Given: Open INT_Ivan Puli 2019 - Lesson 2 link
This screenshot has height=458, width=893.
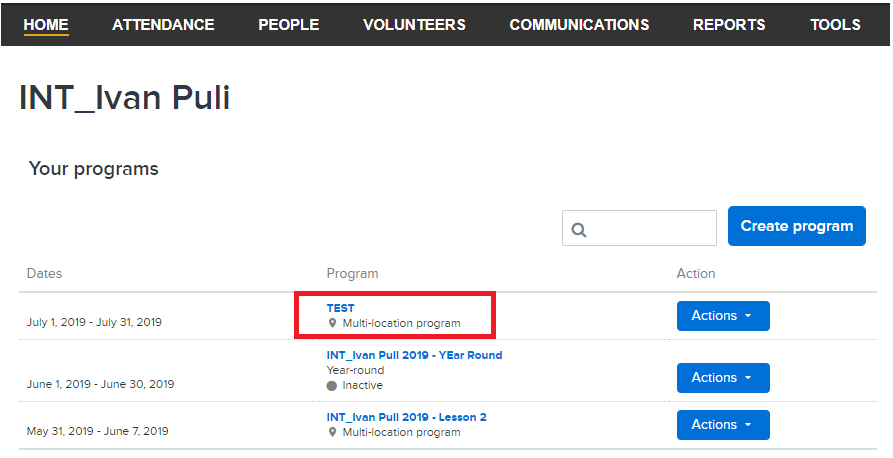Looking at the screenshot, I should (x=407, y=417).
